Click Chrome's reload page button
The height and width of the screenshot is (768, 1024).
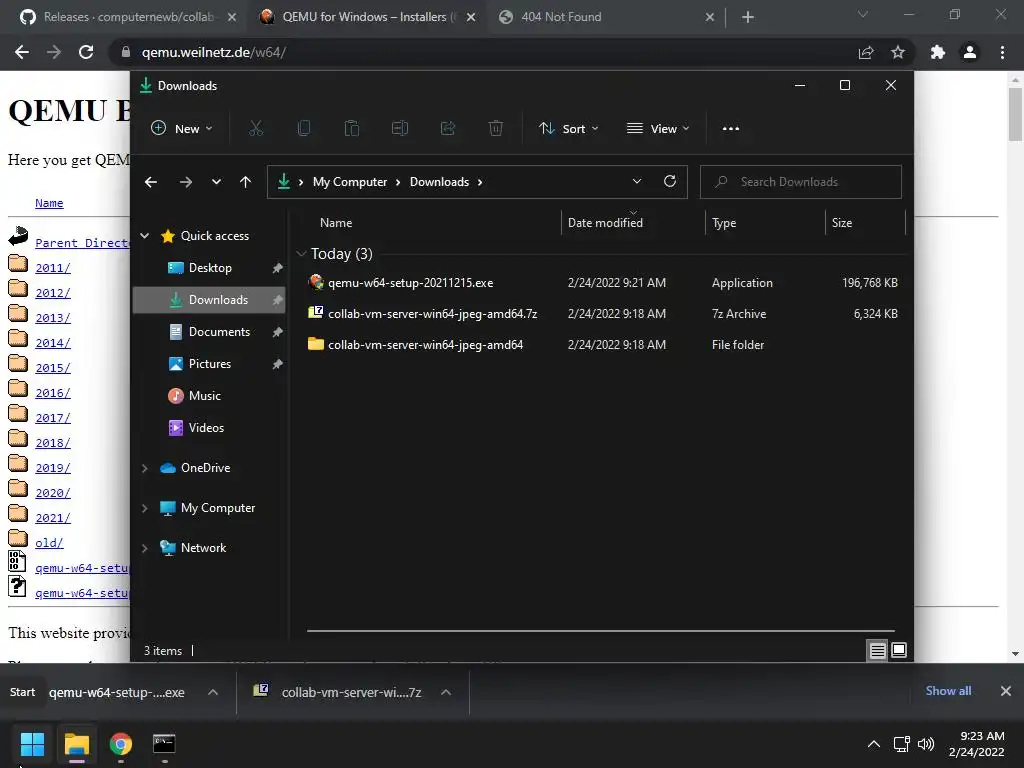pos(86,52)
